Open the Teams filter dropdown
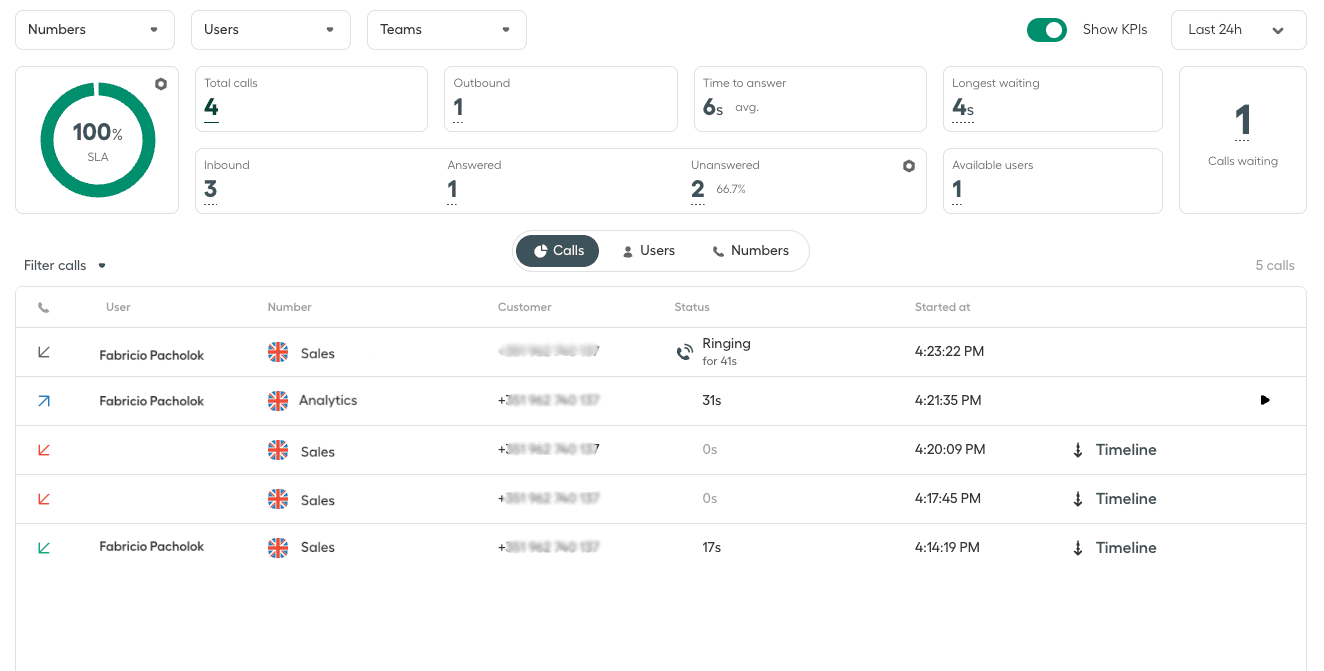This screenshot has height=671, width=1324. click(x=446, y=29)
